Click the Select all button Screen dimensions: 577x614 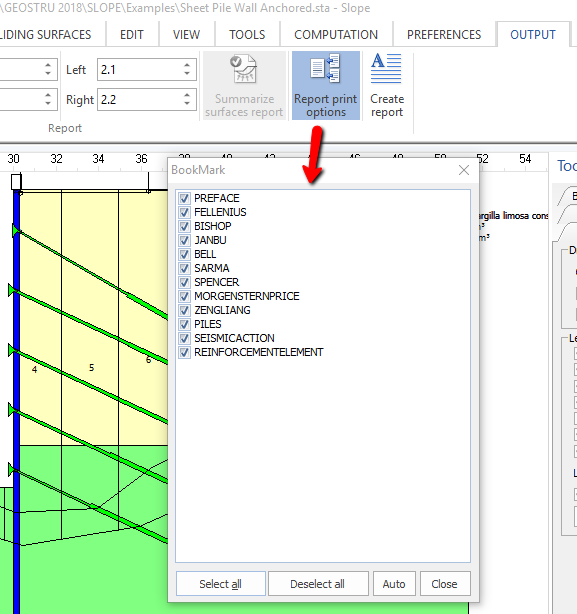pos(220,584)
